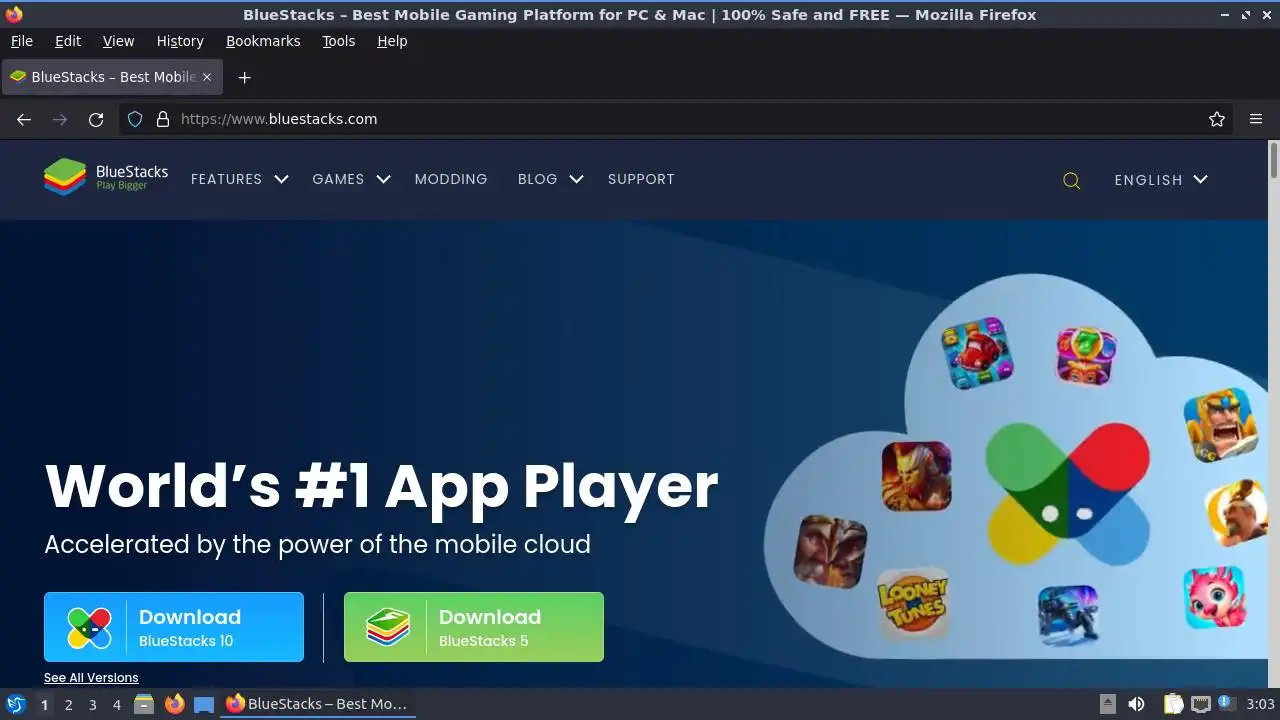Click the BlueStacks window taskbar entry

317,704
